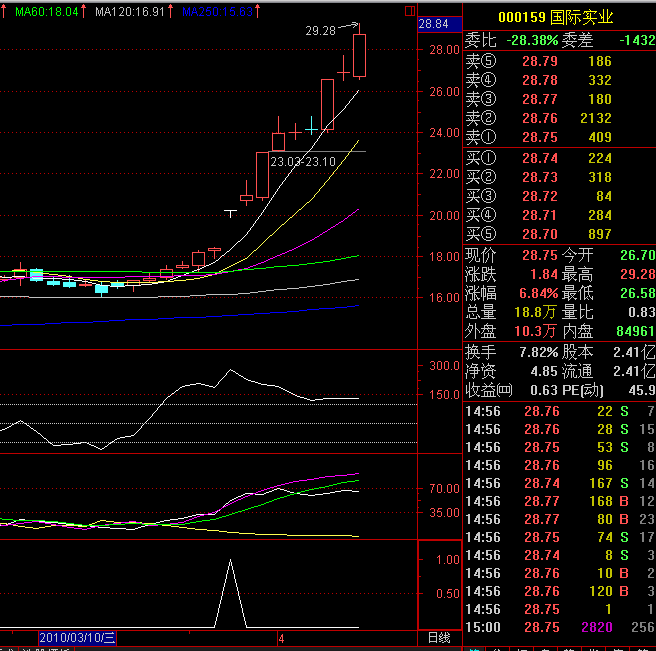
Task: Select the last trade row at 15:00
Action: tap(560, 626)
